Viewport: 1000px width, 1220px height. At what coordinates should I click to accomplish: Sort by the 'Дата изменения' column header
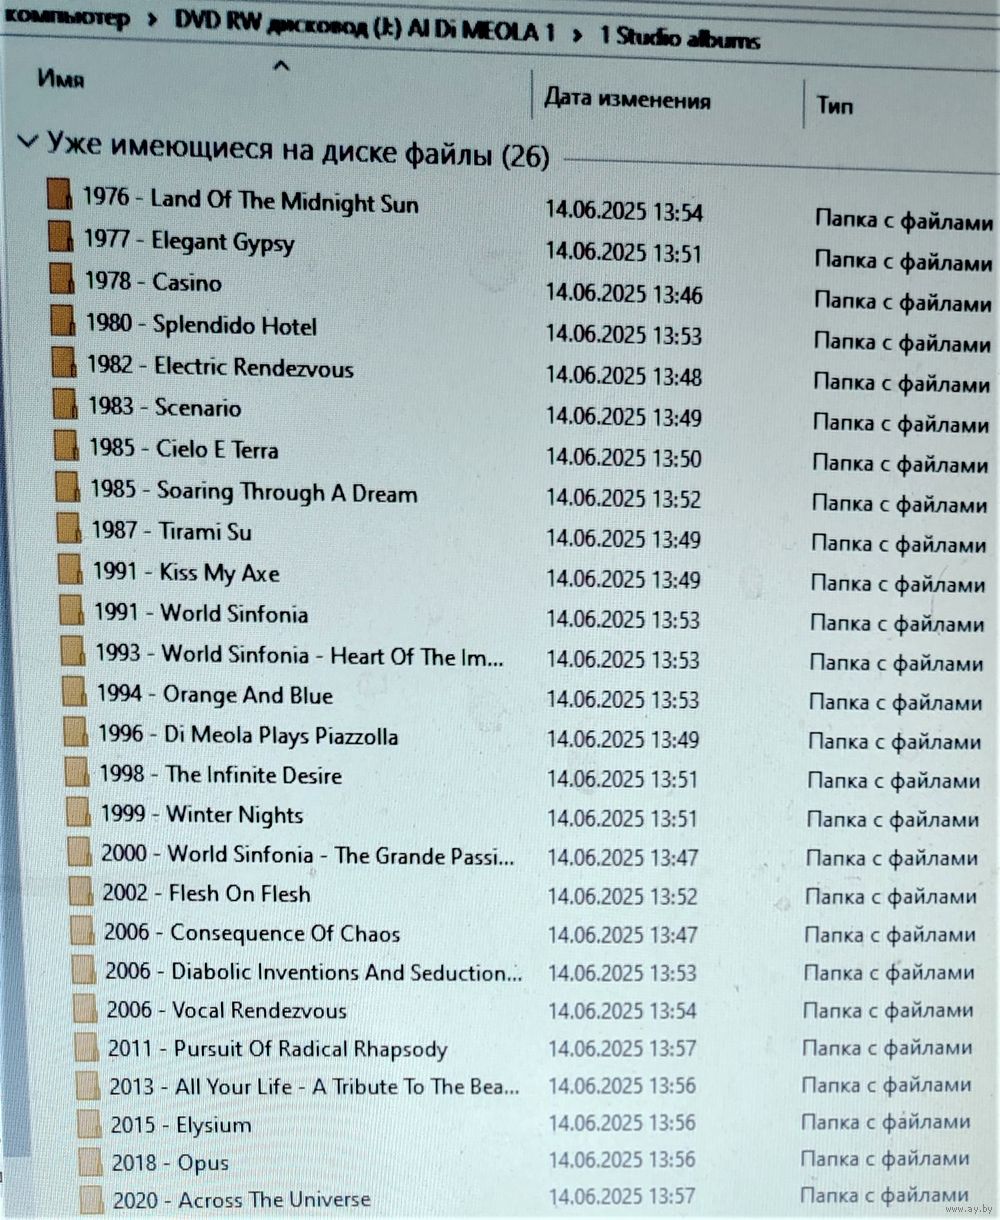pos(627,99)
